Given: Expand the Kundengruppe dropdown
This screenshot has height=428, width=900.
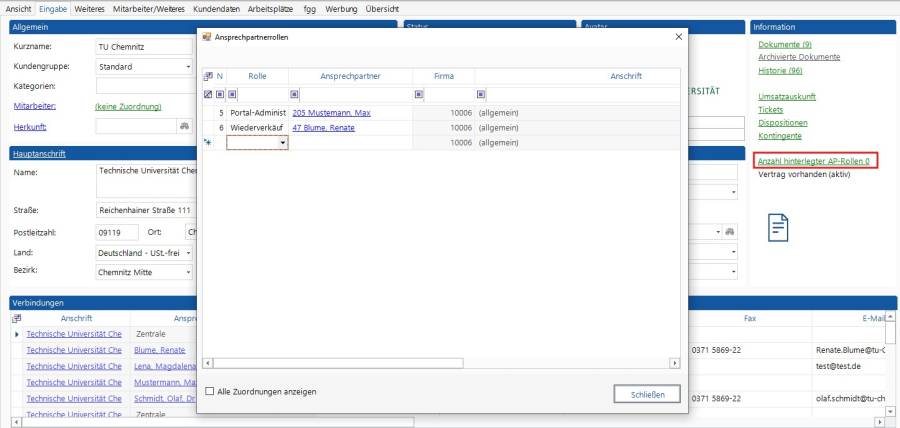Looking at the screenshot, I should tap(188, 67).
